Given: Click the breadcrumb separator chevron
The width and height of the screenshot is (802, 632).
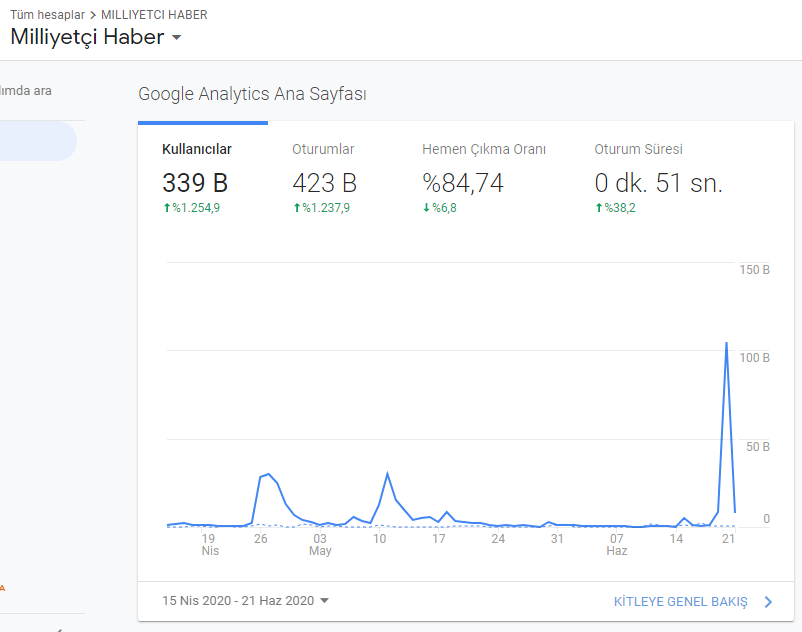Looking at the screenshot, I should 93,15.
